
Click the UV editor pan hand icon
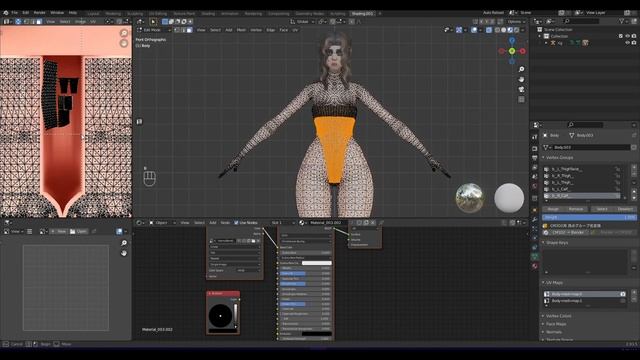click(124, 43)
